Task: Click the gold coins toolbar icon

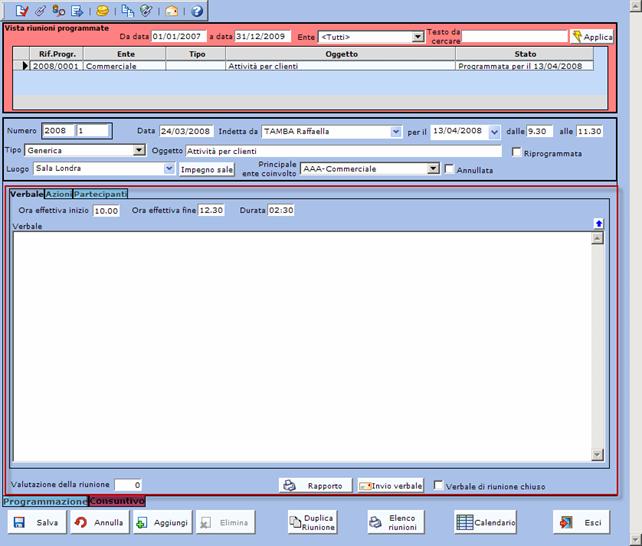Action: pyautogui.click(x=102, y=11)
